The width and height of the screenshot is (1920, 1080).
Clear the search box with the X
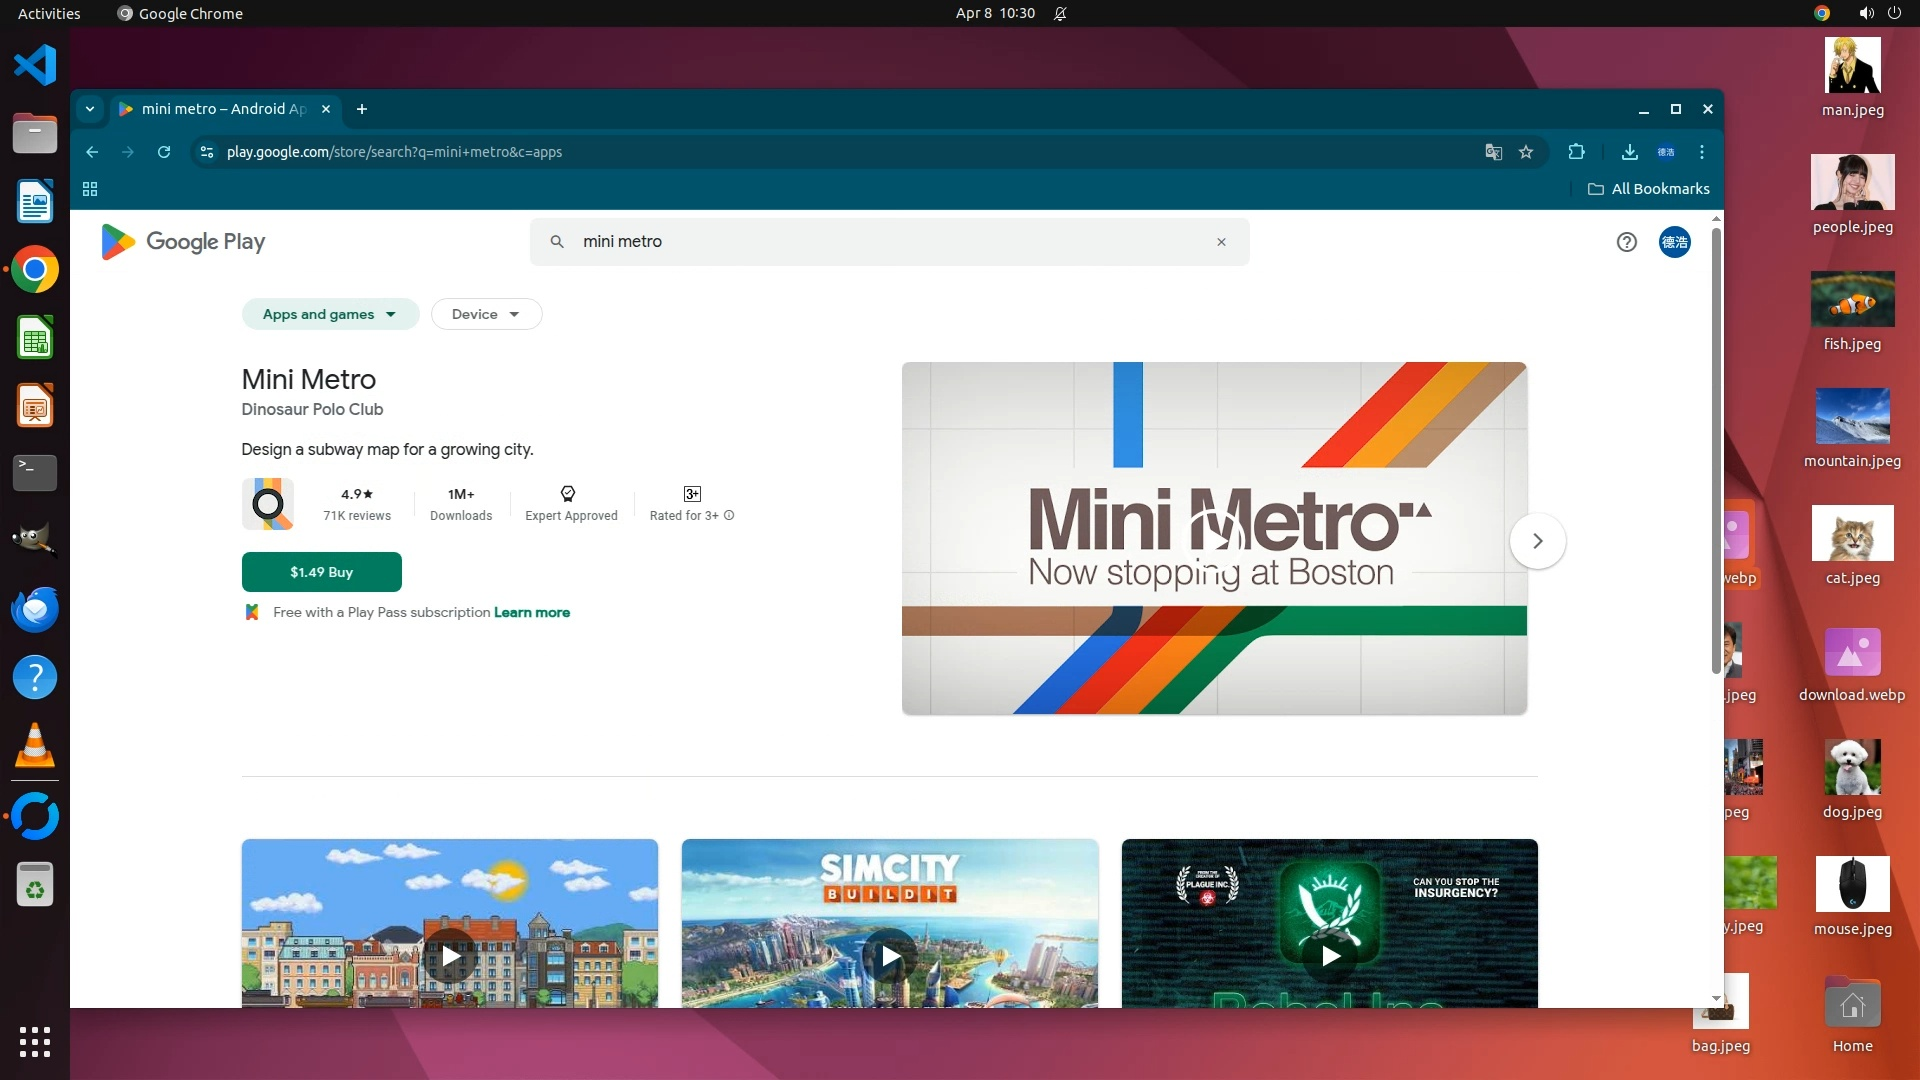(1221, 242)
